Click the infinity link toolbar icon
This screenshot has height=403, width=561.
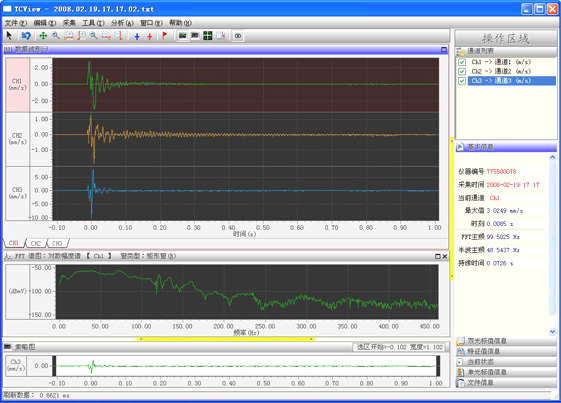pyautogui.click(x=238, y=36)
